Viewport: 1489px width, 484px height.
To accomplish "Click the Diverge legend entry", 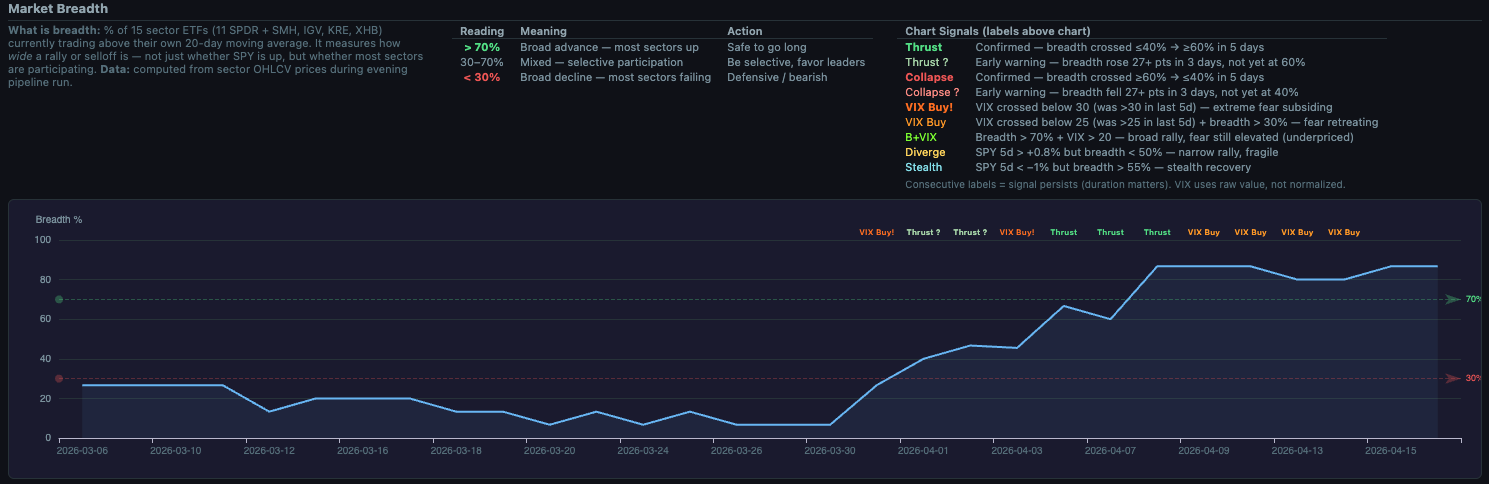I will coord(925,152).
